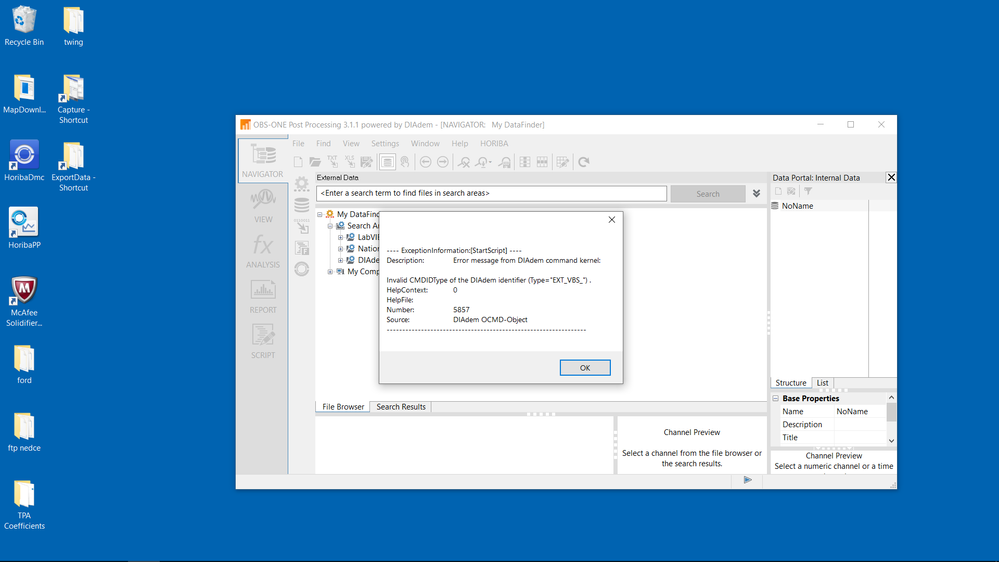This screenshot has height=562, width=999.
Task: Switch to the File Browser tab
Action: tap(343, 407)
